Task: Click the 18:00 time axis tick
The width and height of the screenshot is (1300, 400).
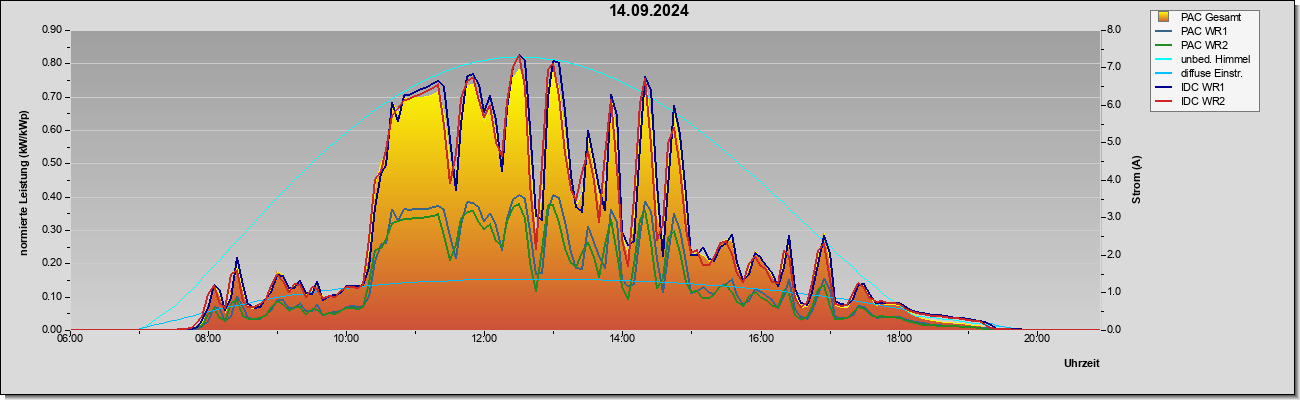Action: click(x=899, y=338)
